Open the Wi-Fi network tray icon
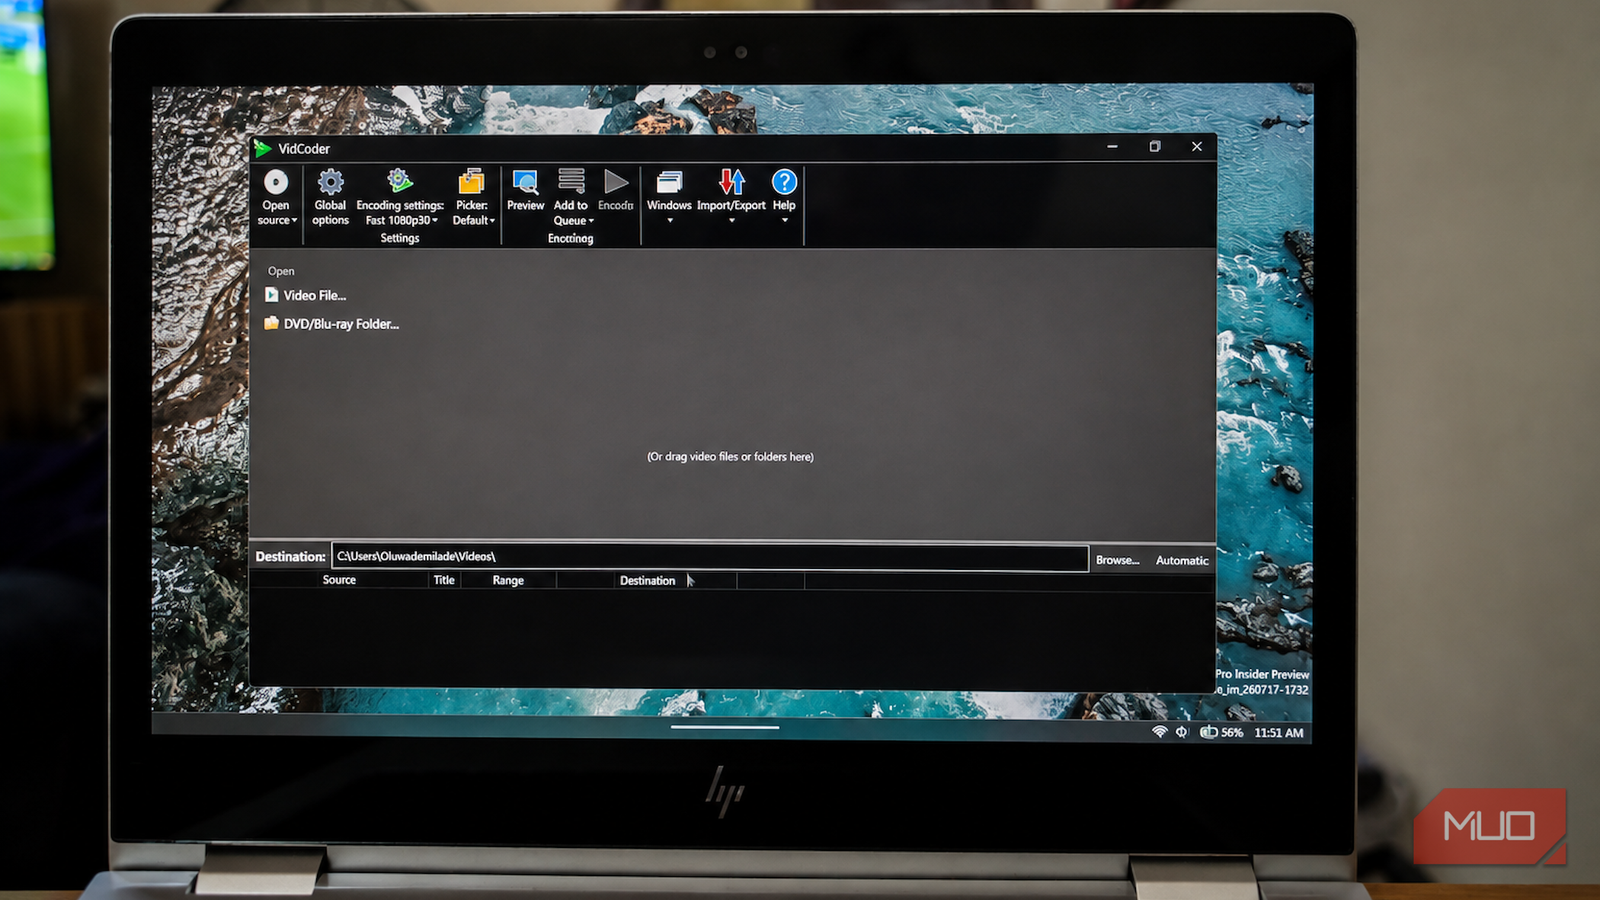This screenshot has height=900, width=1600. pyautogui.click(x=1160, y=732)
